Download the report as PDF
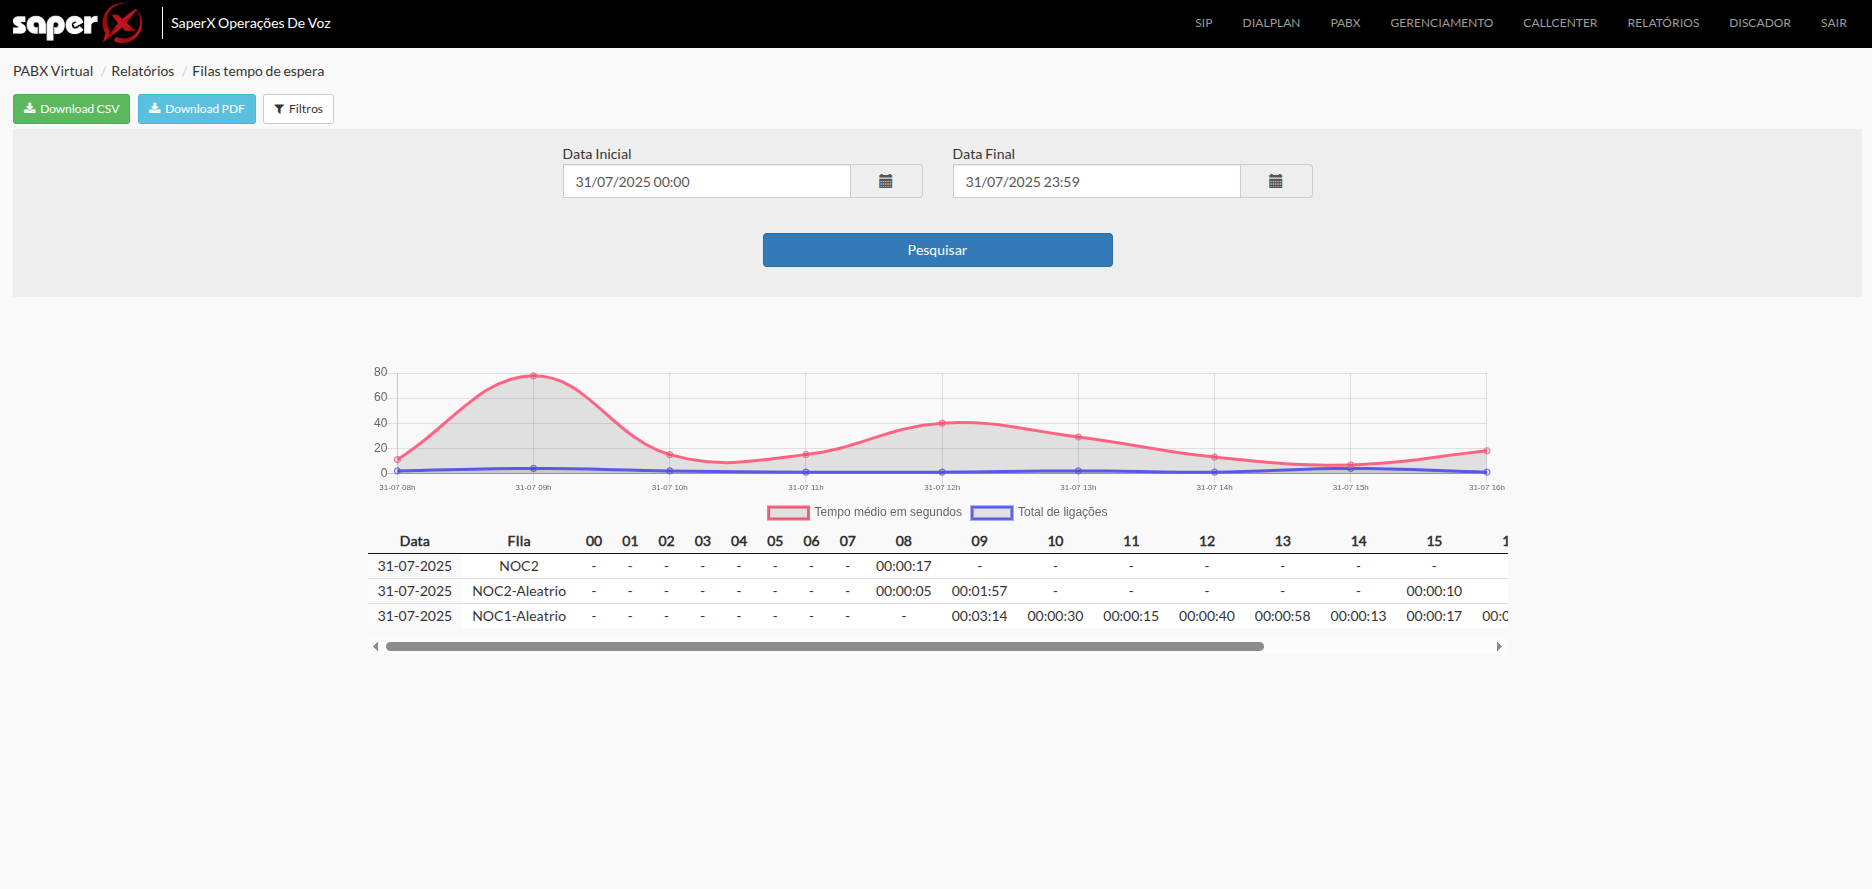The width and height of the screenshot is (1872, 889). [197, 109]
